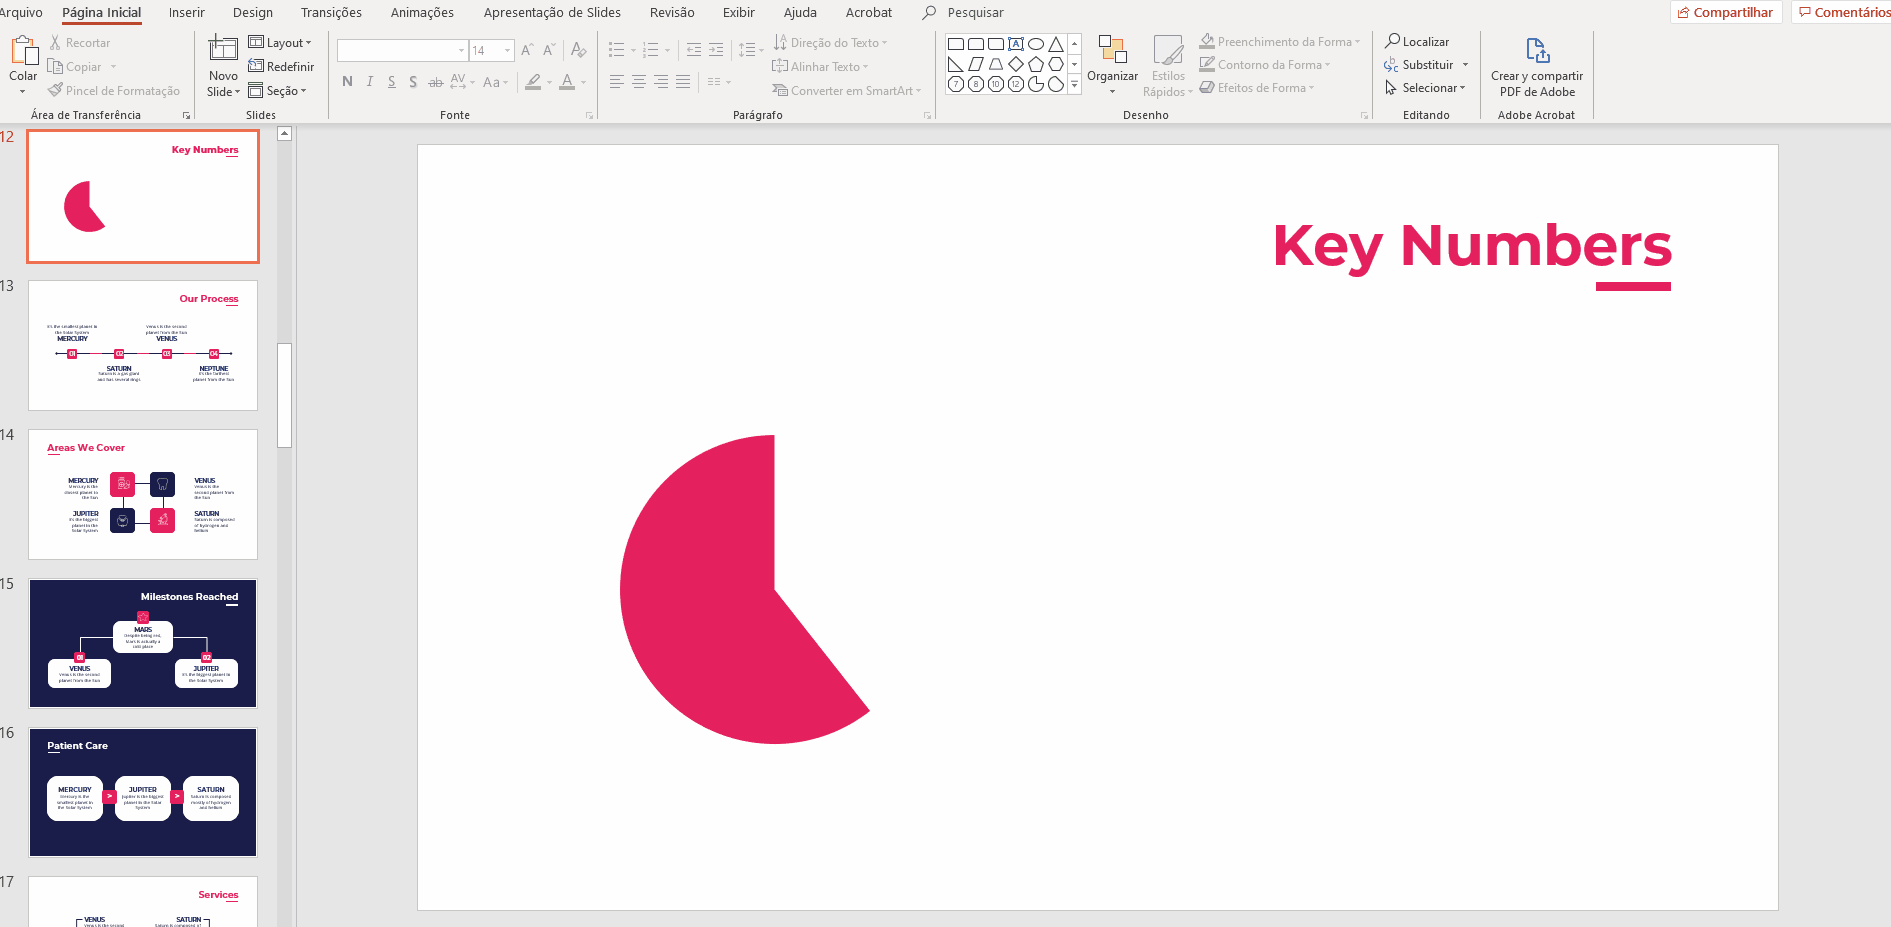The height and width of the screenshot is (927, 1891).
Task: Open Estilos Rápidos gallery
Action: tap(1168, 66)
